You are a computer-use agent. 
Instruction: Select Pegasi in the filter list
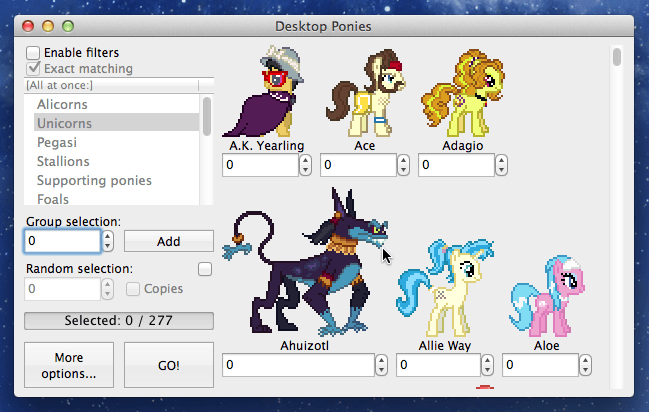click(x=57, y=142)
